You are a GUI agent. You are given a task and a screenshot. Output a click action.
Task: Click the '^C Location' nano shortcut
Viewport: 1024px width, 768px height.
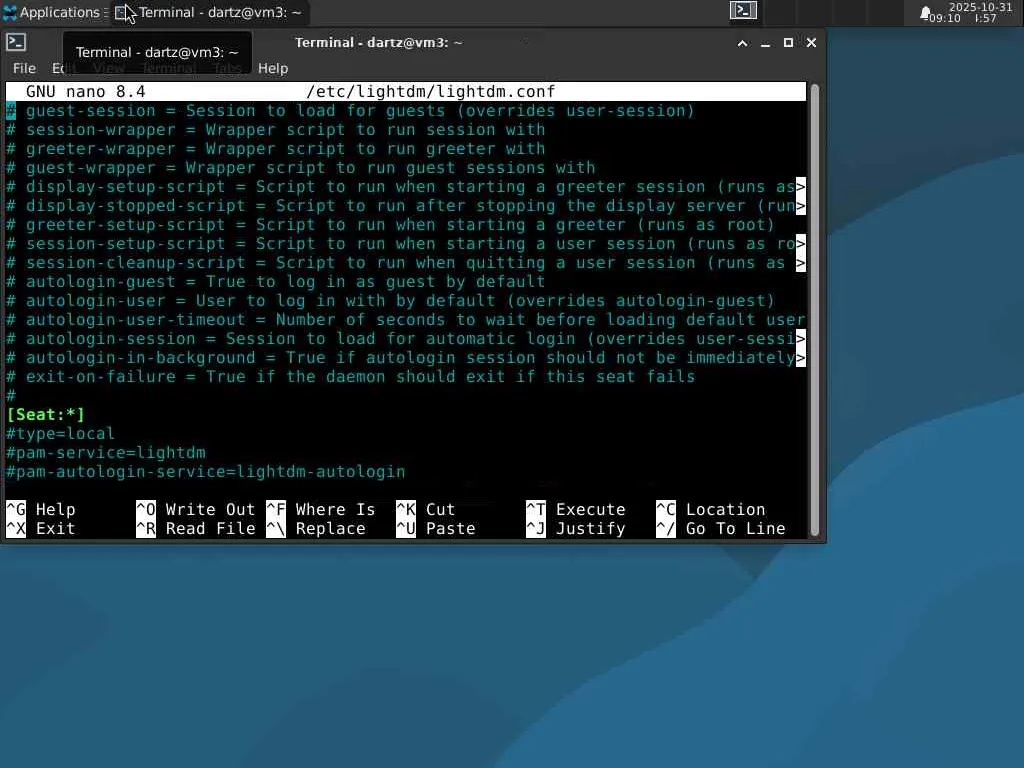711,509
